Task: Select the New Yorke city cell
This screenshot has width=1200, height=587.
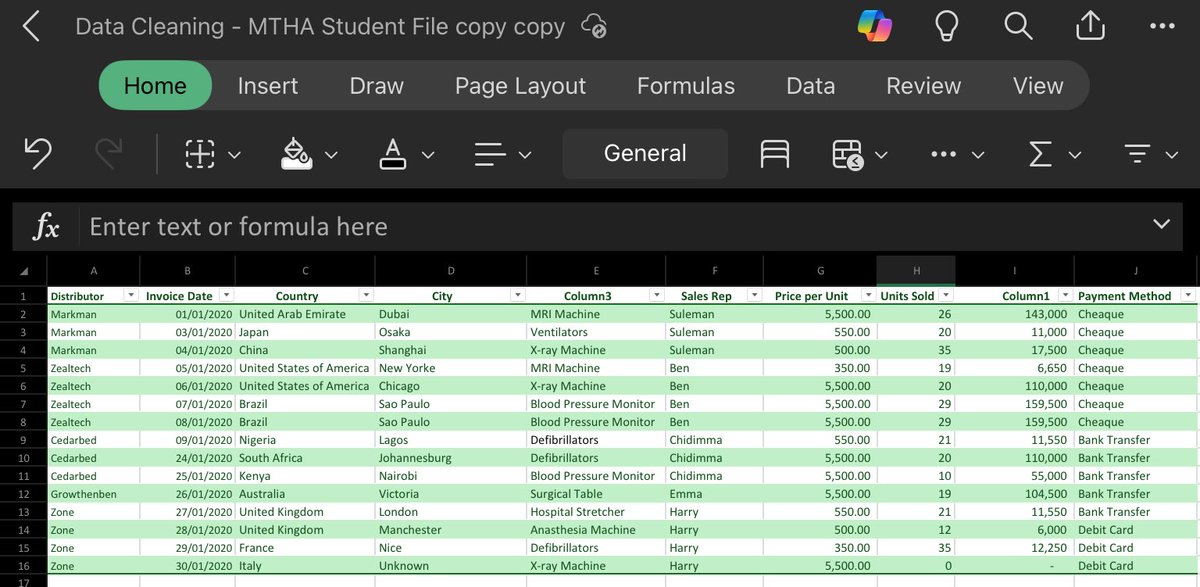Action: coord(451,368)
